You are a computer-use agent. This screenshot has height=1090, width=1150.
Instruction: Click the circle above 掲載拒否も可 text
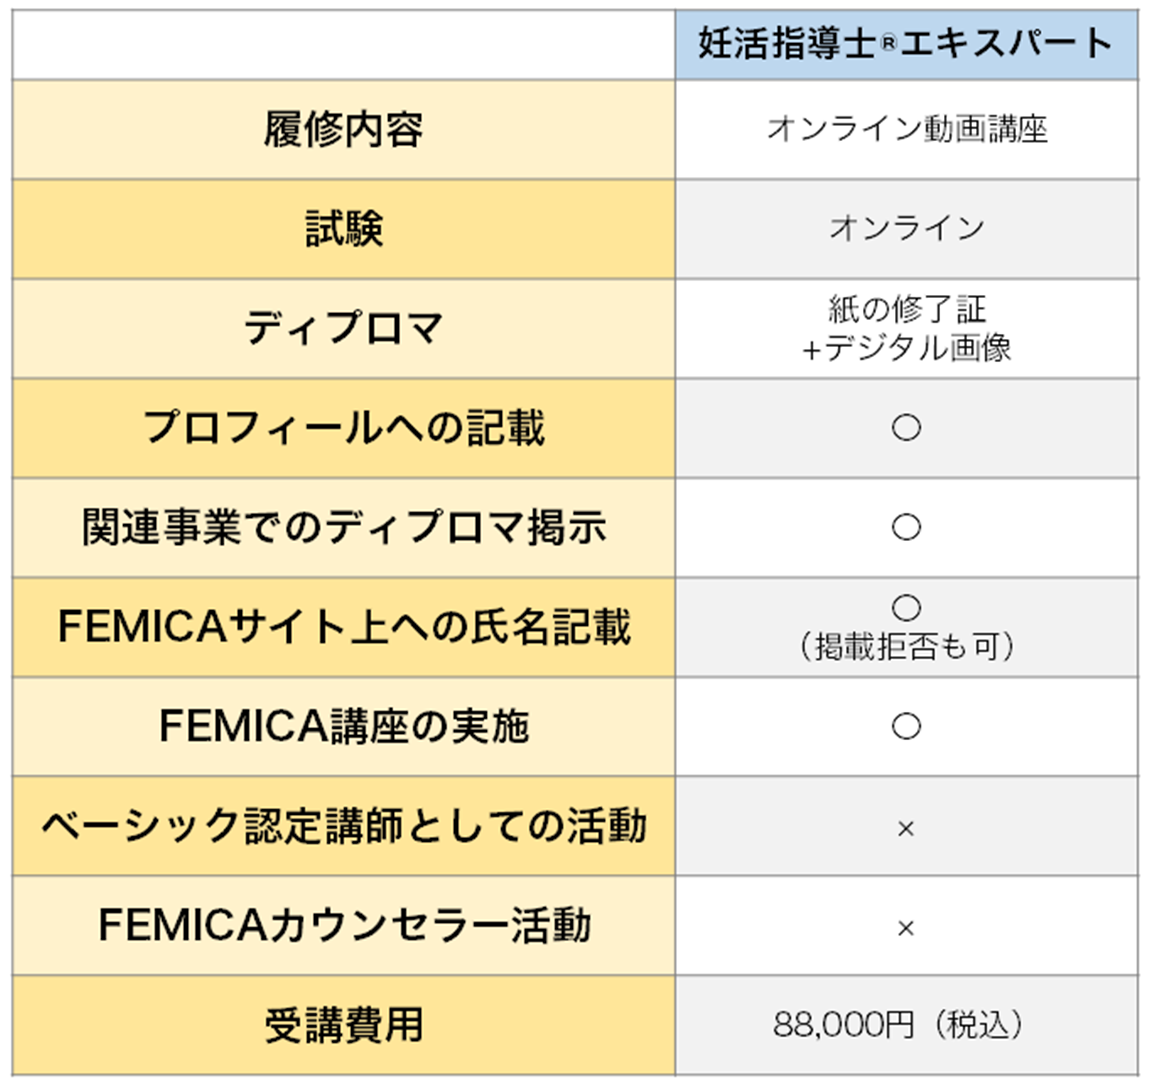coord(906,608)
